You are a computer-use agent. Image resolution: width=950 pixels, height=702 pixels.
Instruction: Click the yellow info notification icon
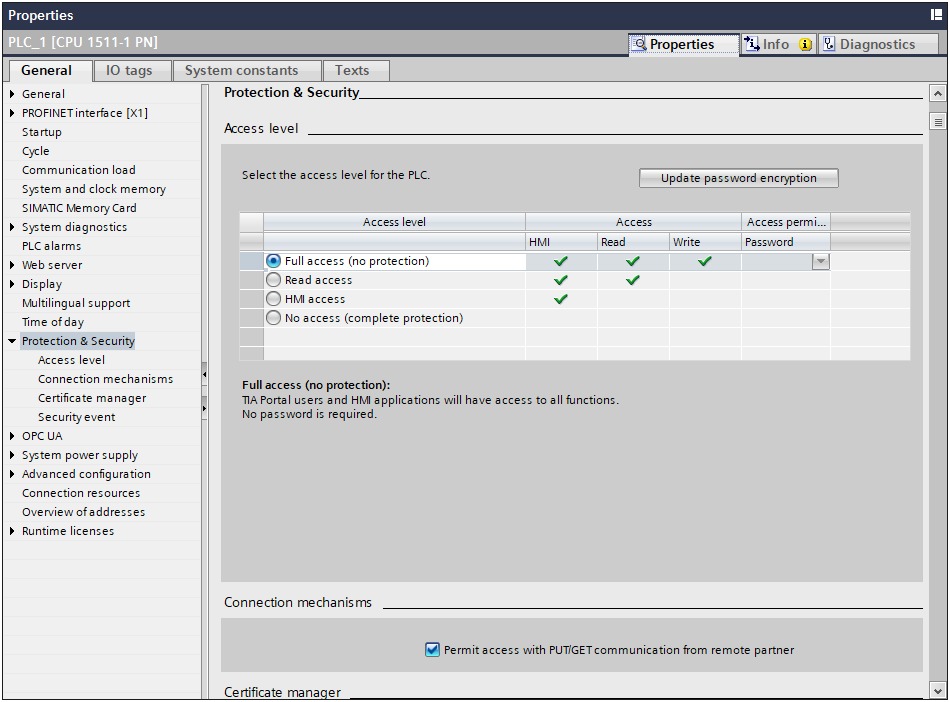coord(805,45)
